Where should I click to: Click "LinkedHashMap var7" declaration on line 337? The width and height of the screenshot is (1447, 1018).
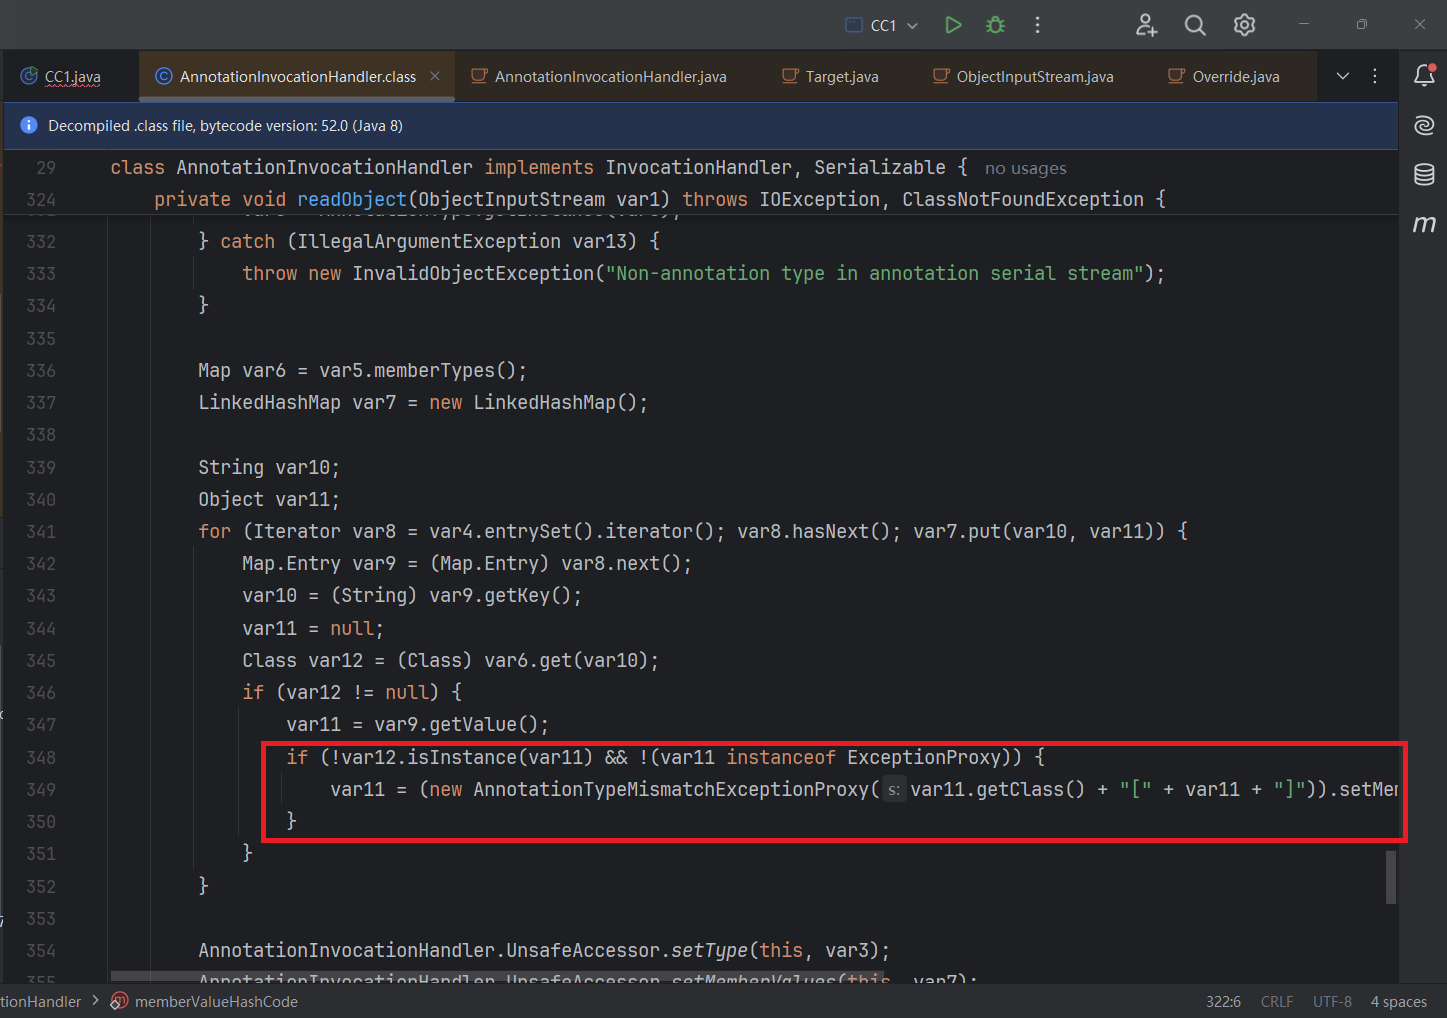click(x=297, y=402)
